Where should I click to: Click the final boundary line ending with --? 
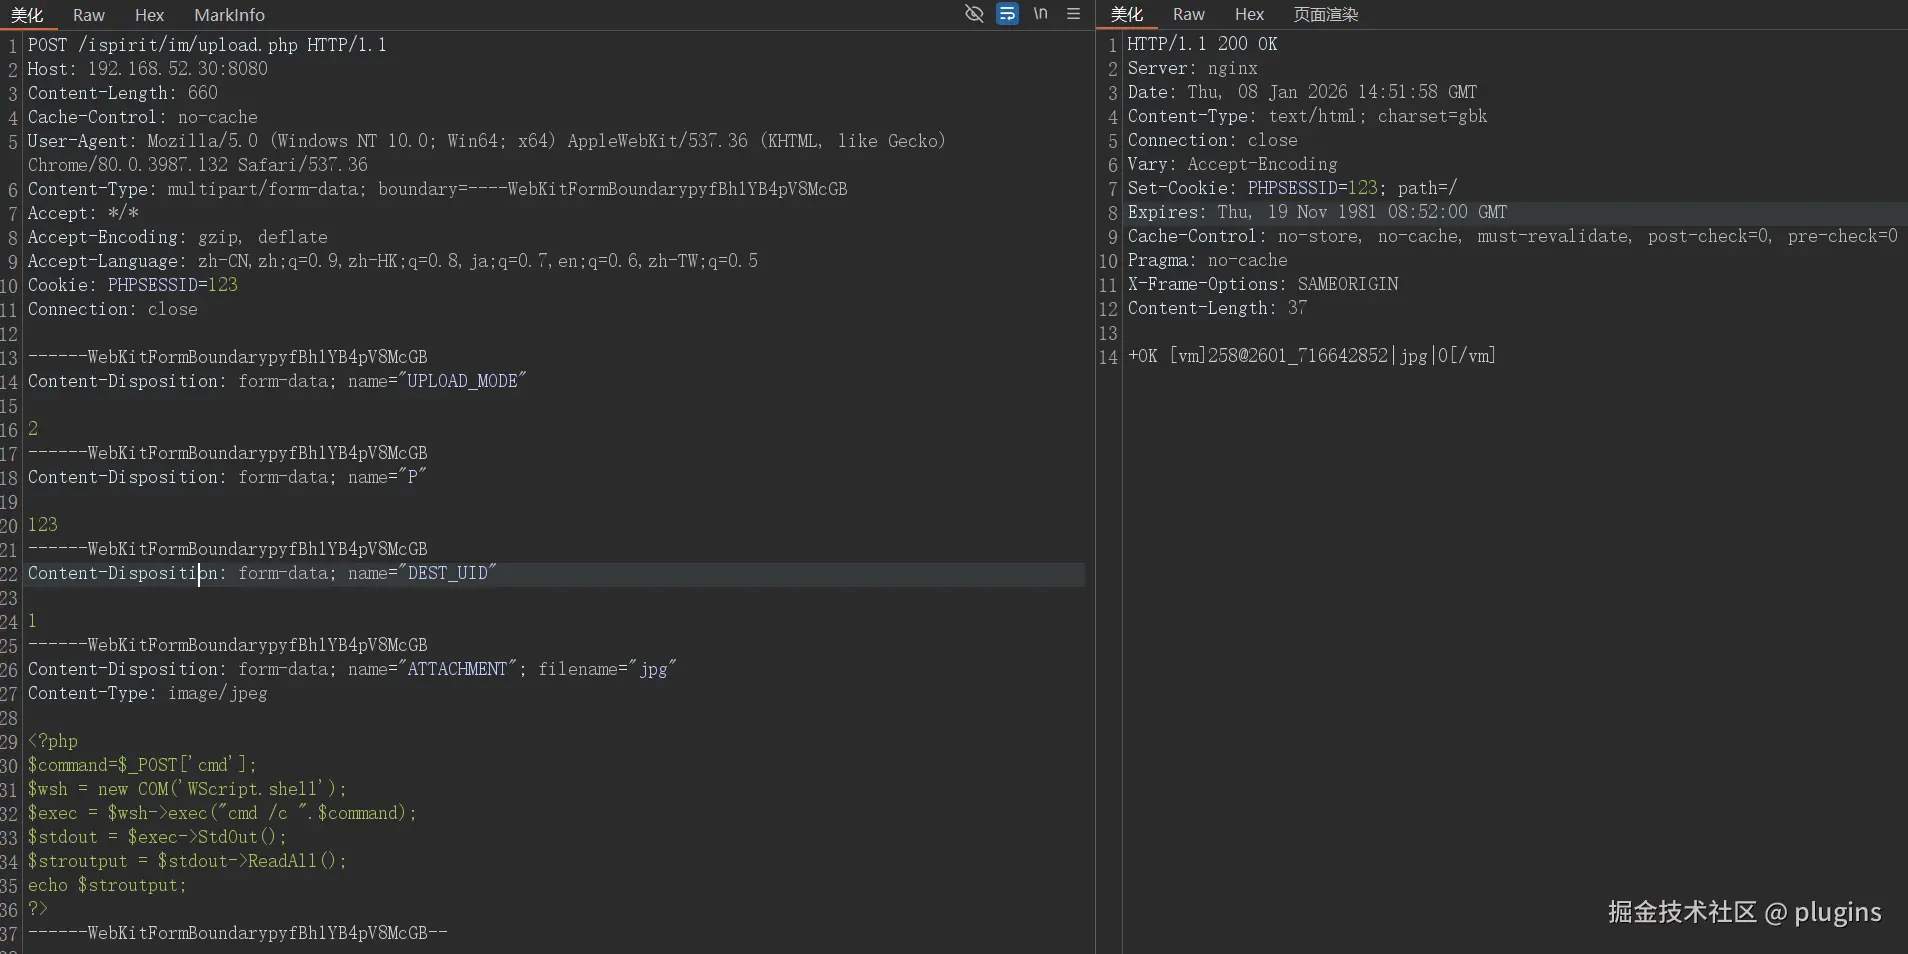[238, 933]
